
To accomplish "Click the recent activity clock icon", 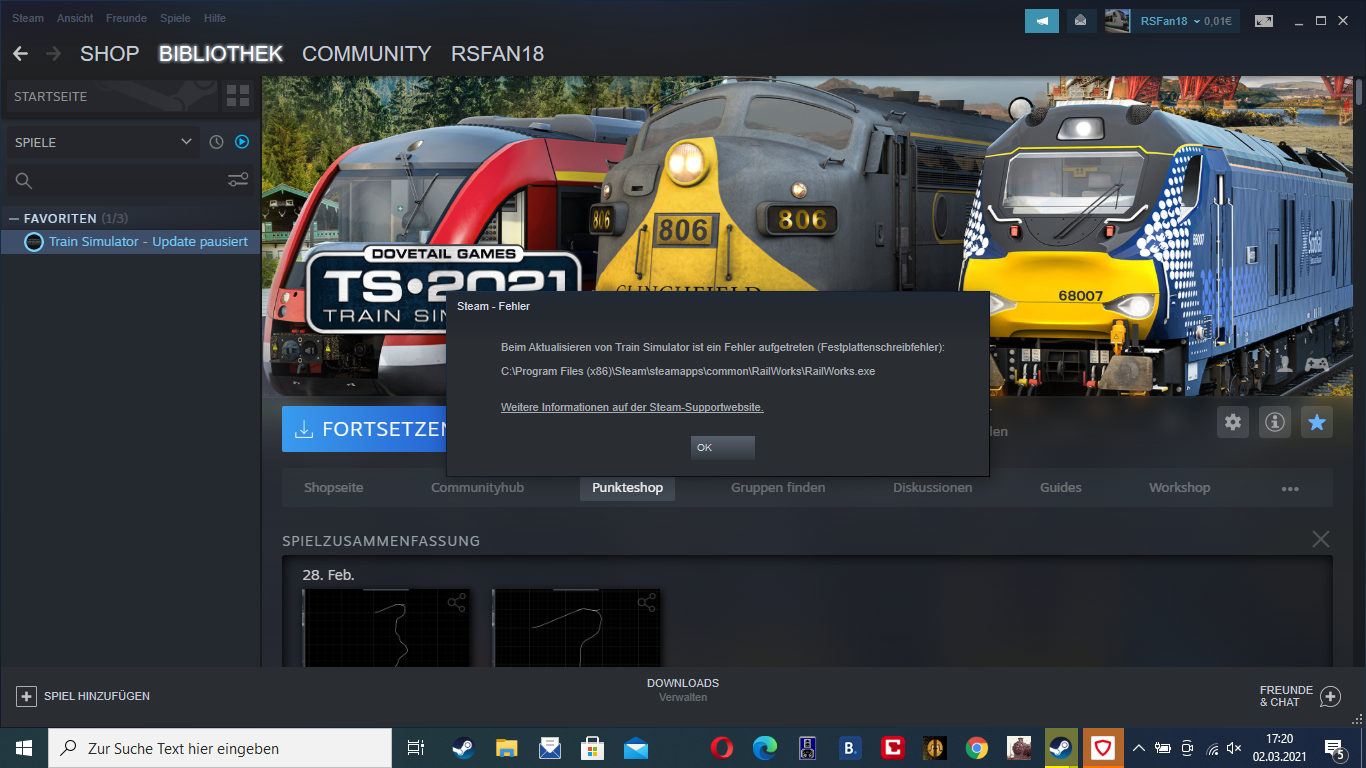I will (x=216, y=142).
